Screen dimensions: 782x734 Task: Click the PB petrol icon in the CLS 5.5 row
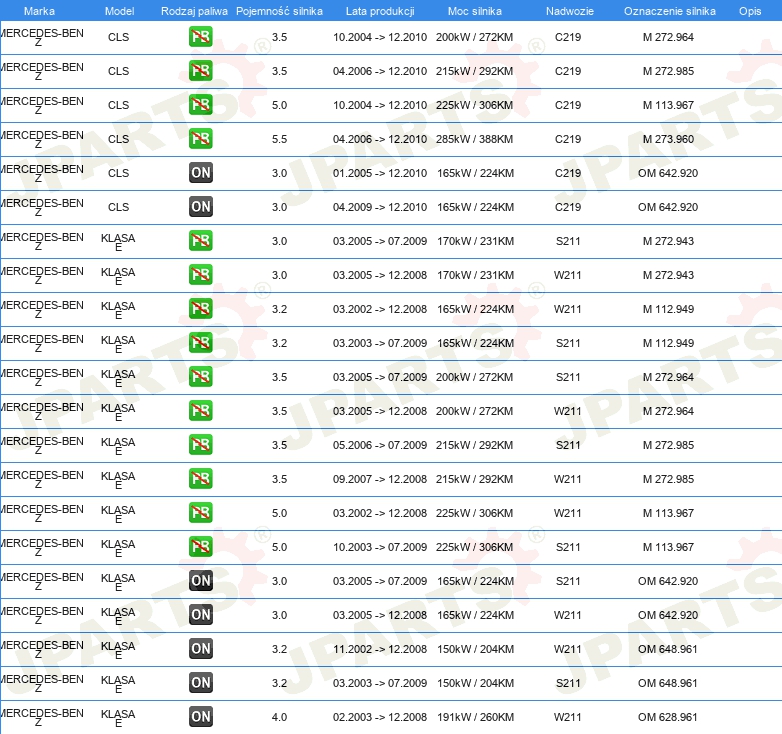(200, 139)
